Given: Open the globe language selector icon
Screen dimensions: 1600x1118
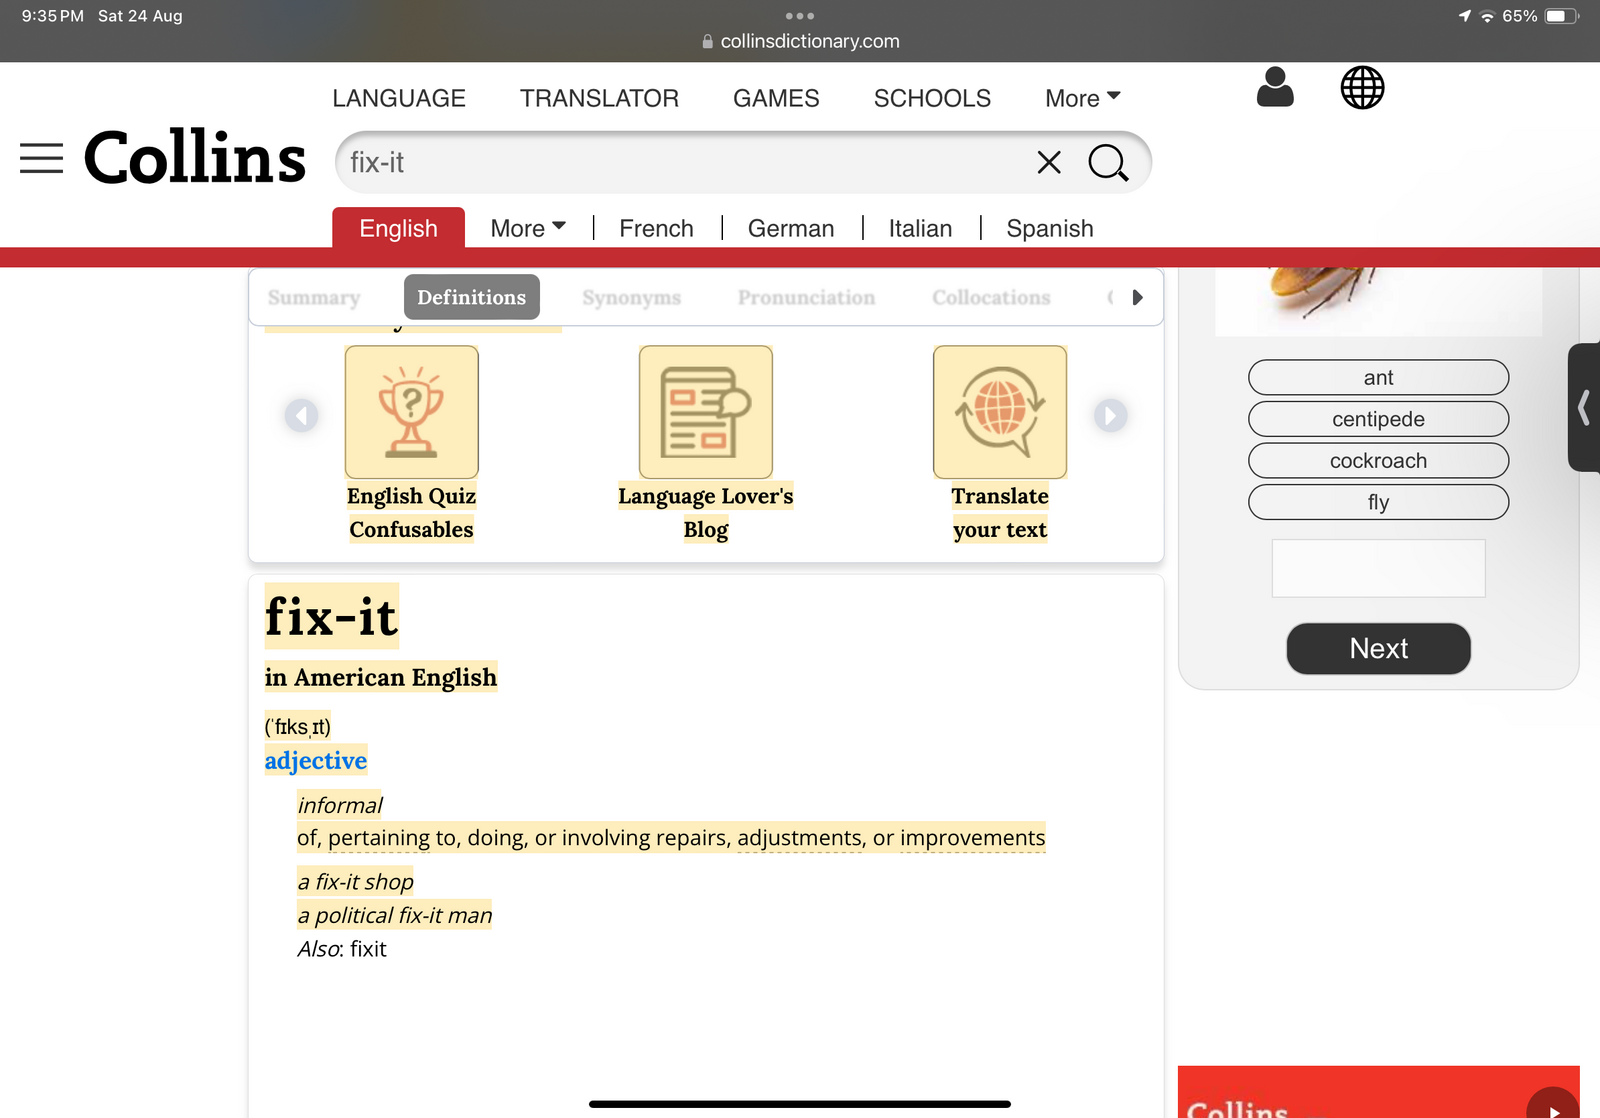Looking at the screenshot, I should click(1362, 88).
